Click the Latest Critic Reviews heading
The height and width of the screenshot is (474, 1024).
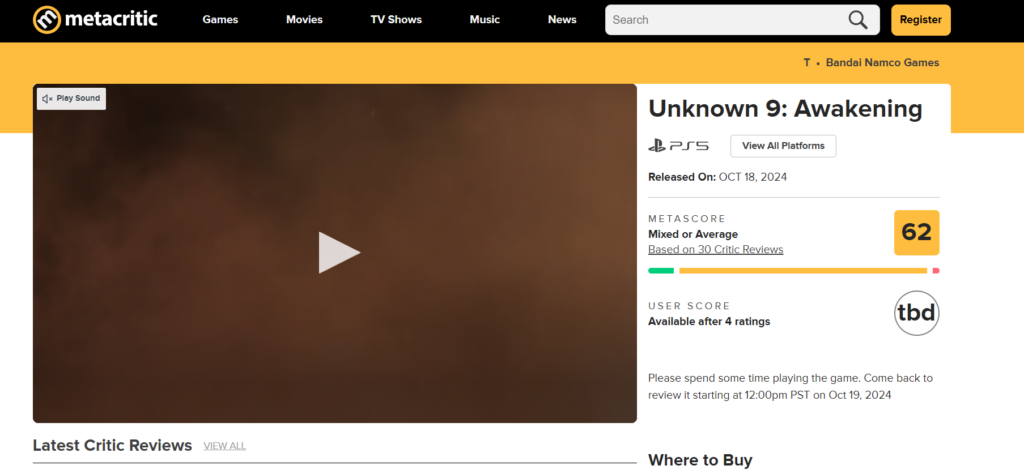point(112,445)
